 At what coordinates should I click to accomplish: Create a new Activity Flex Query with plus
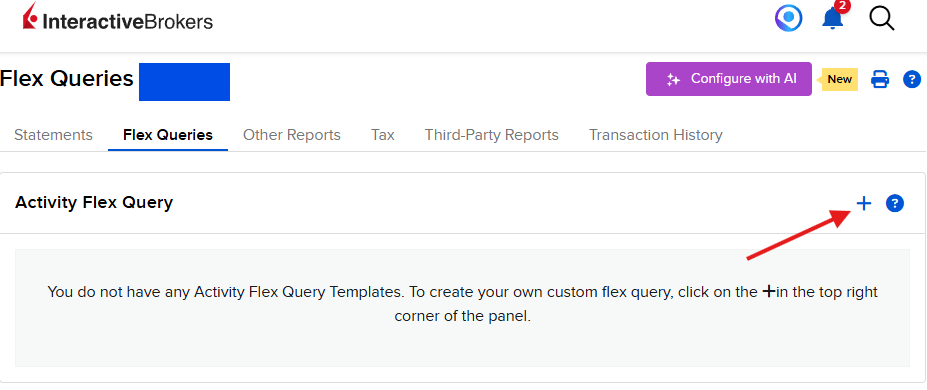pyautogui.click(x=864, y=203)
